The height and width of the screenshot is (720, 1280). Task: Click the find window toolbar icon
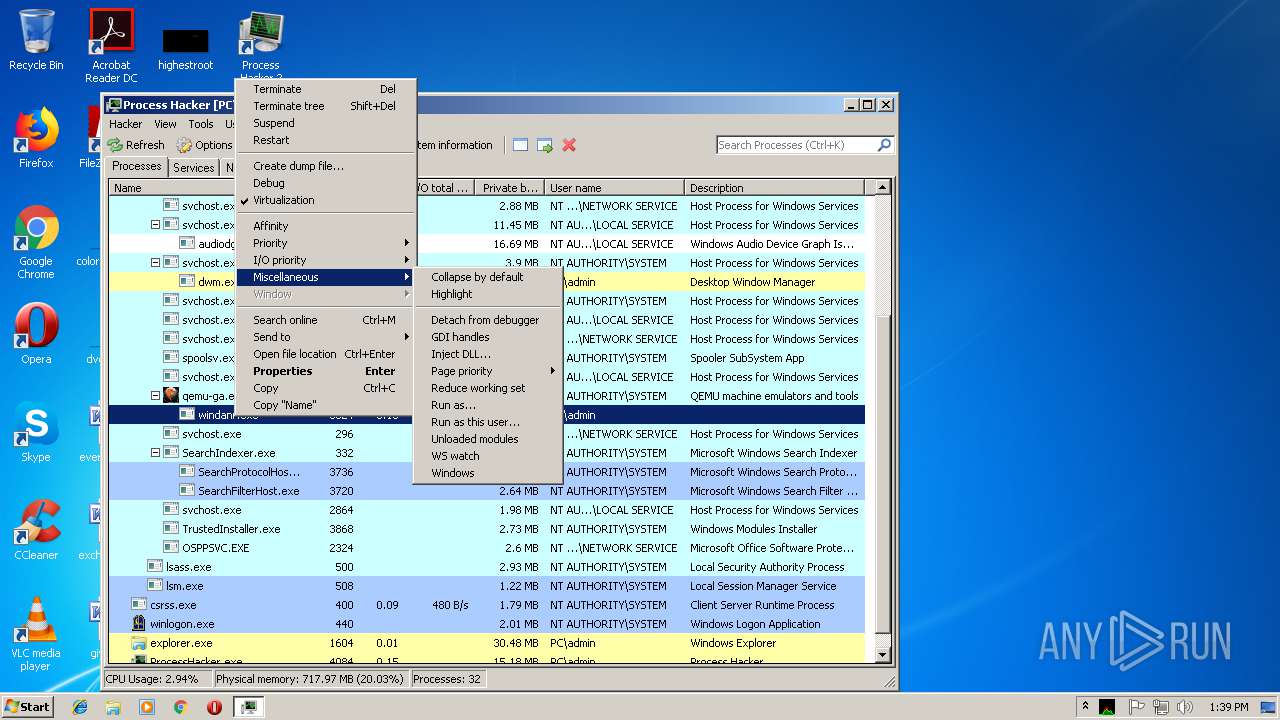click(520, 145)
